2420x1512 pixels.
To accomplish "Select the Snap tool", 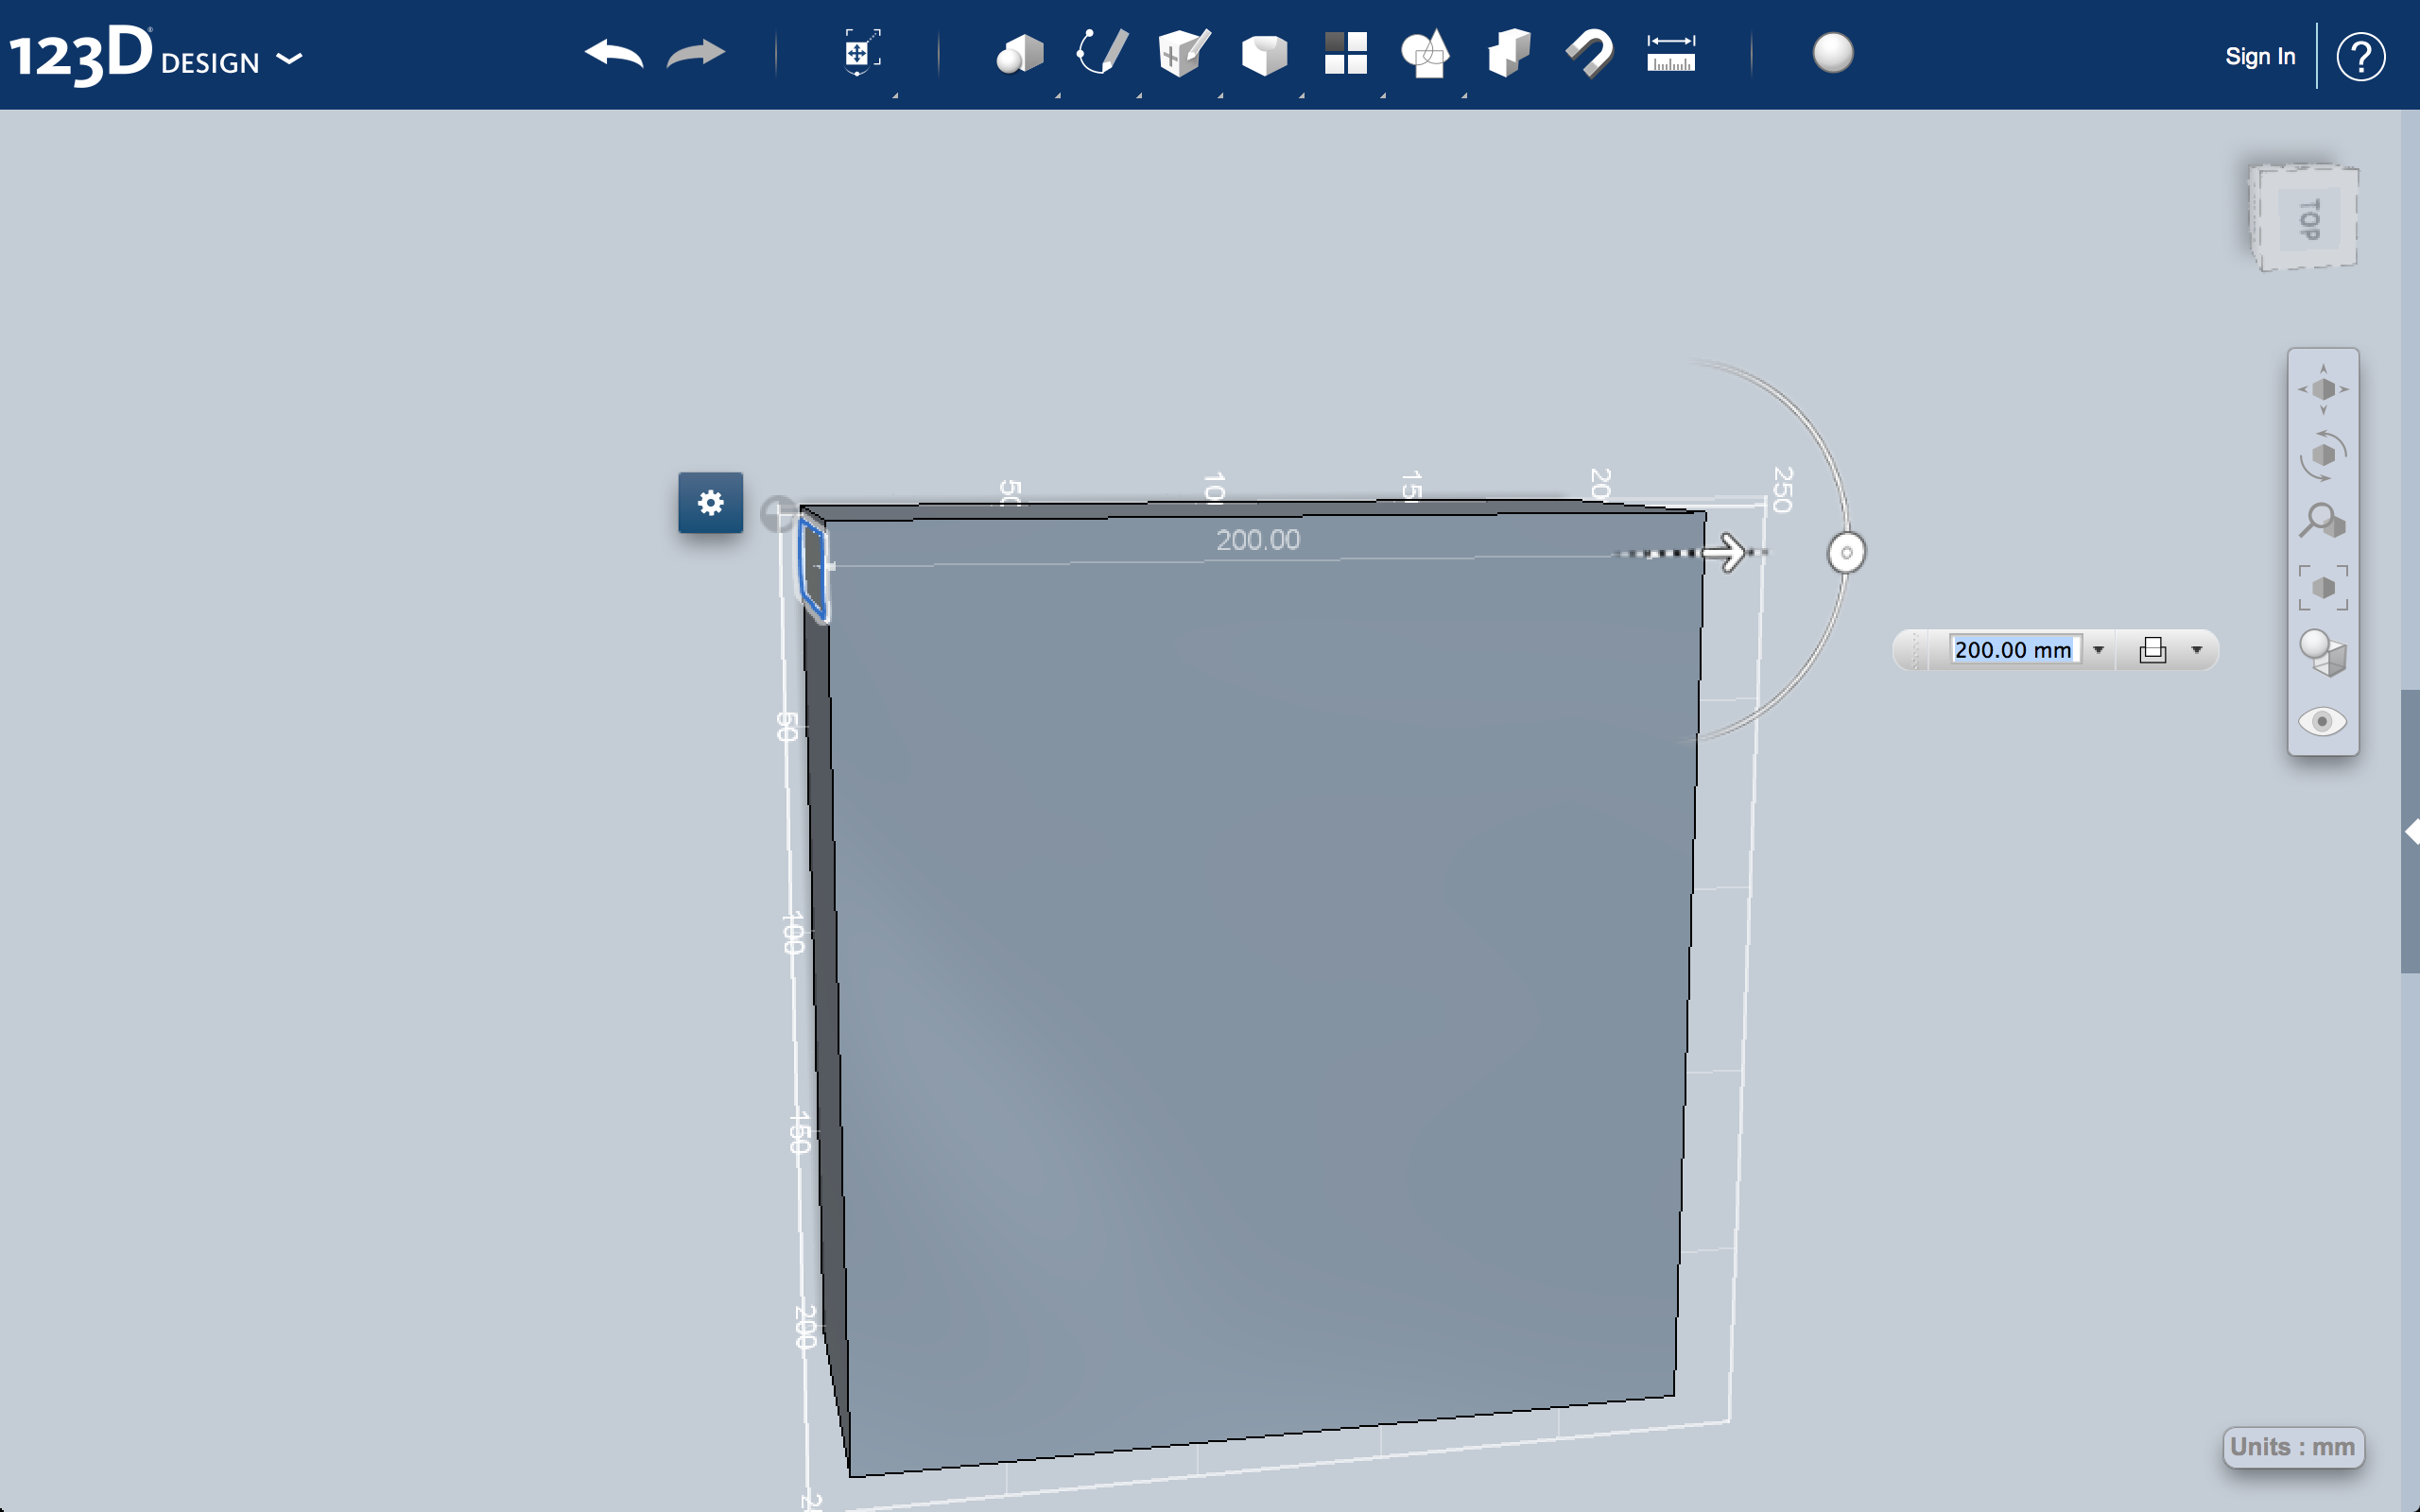I will 1589,55.
